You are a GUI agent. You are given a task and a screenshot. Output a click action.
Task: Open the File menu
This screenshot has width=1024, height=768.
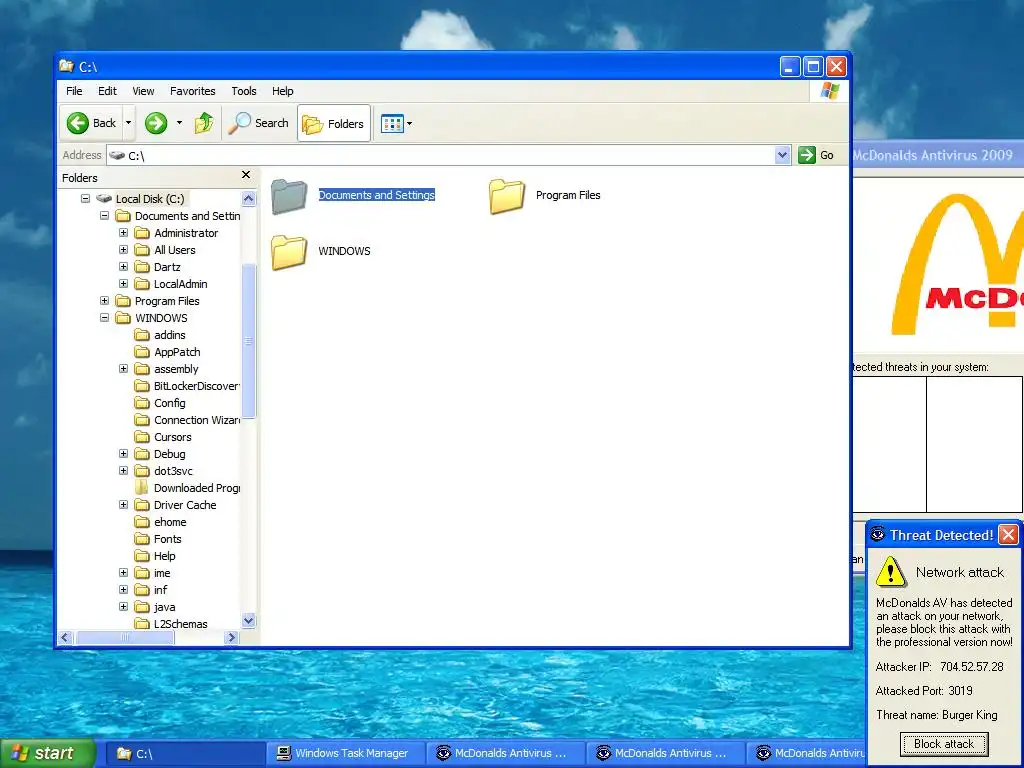coord(74,91)
